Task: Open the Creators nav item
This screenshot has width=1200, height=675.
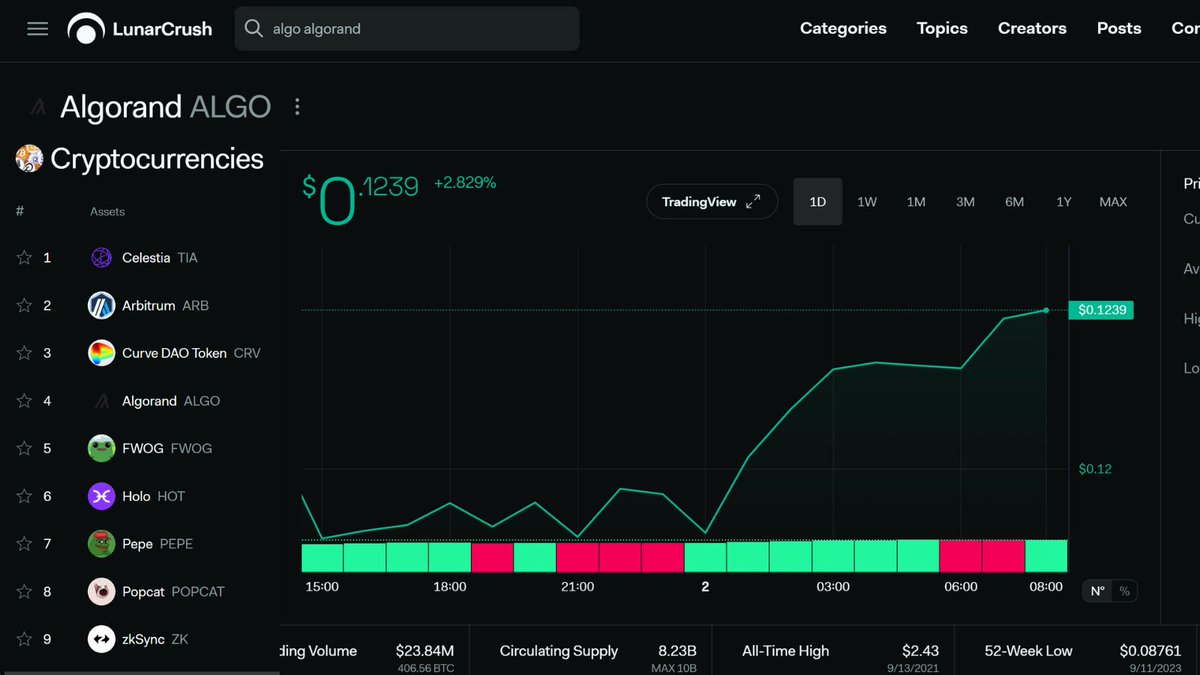Action: pyautogui.click(x=1032, y=28)
